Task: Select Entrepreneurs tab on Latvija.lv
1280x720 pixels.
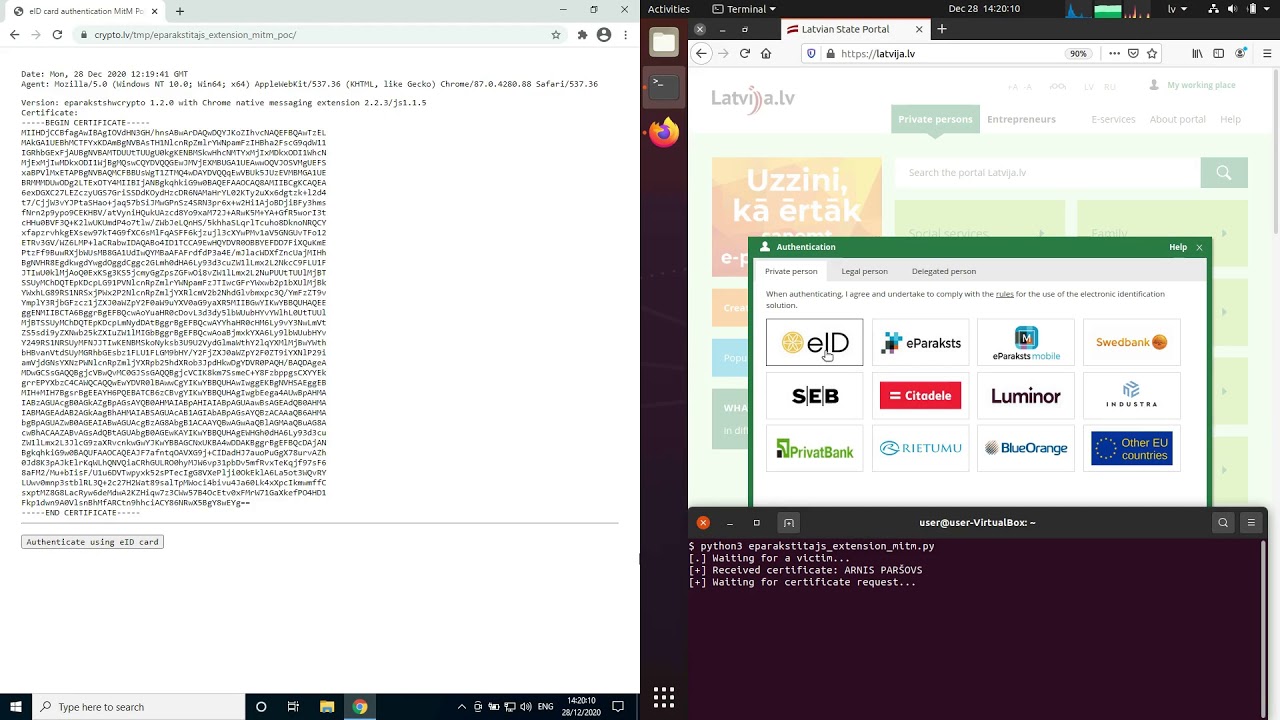Action: 1021,119
